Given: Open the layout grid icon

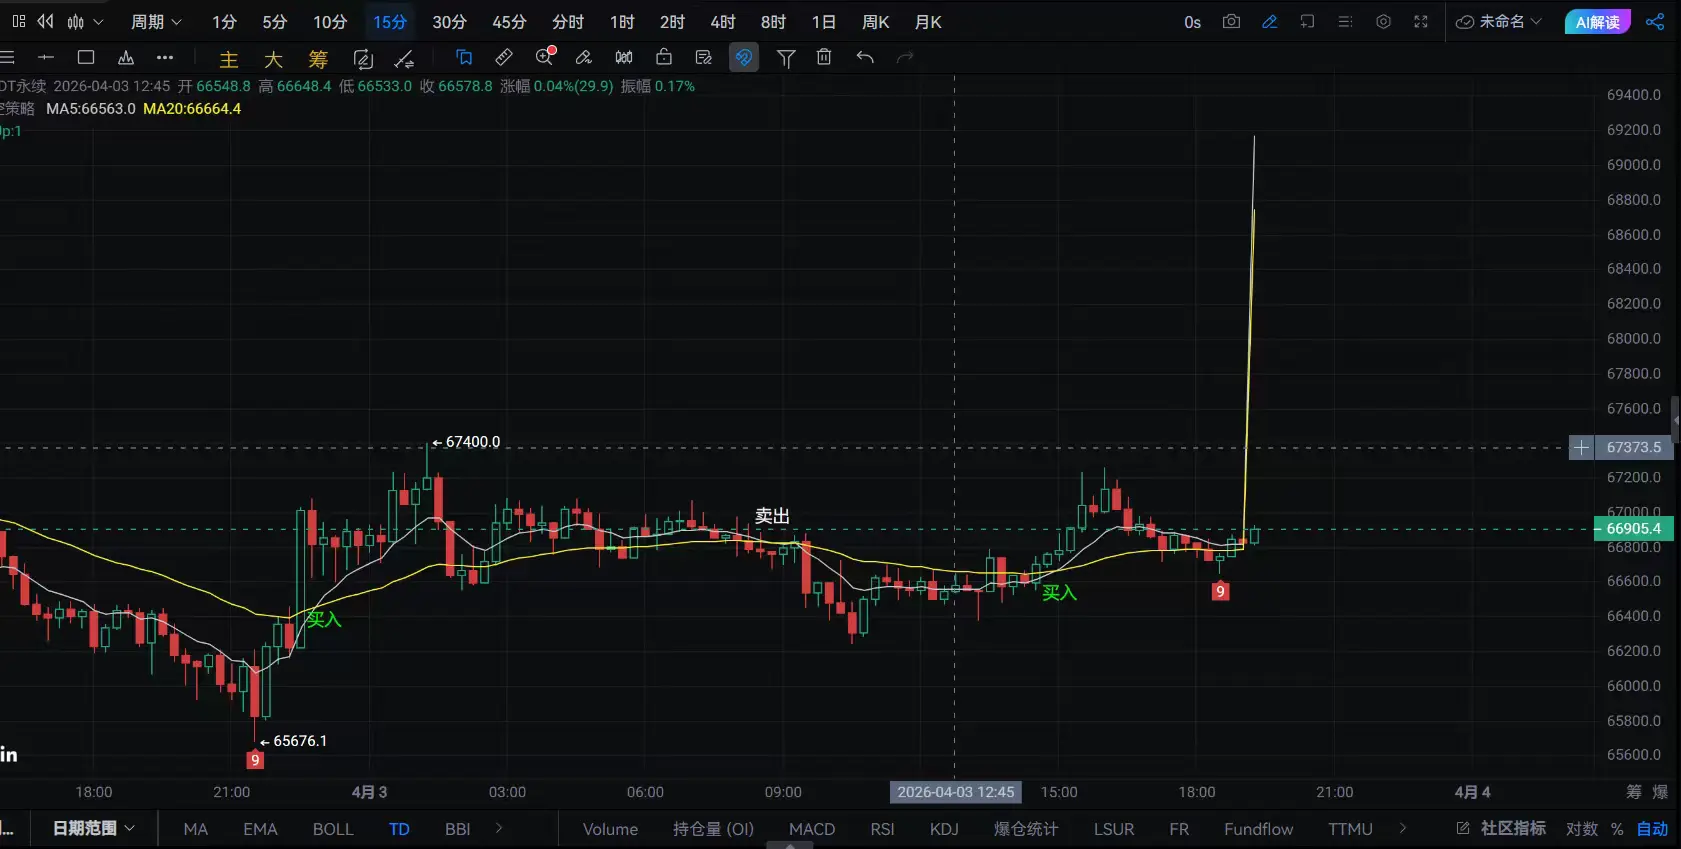Looking at the screenshot, I should pyautogui.click(x=18, y=21).
